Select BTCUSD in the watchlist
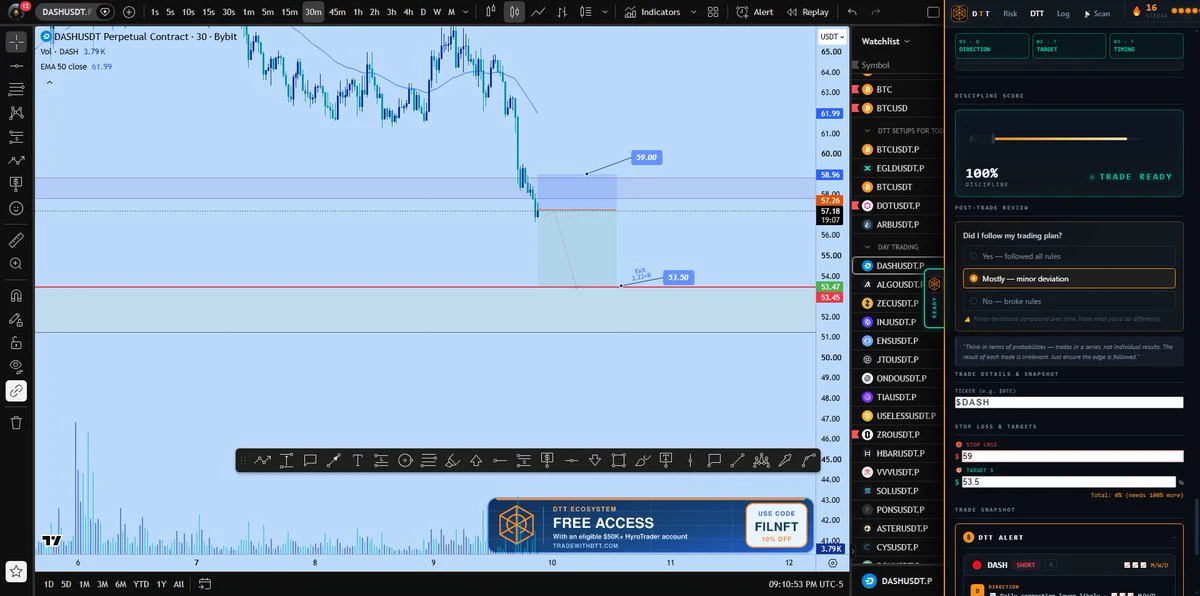 (897, 108)
